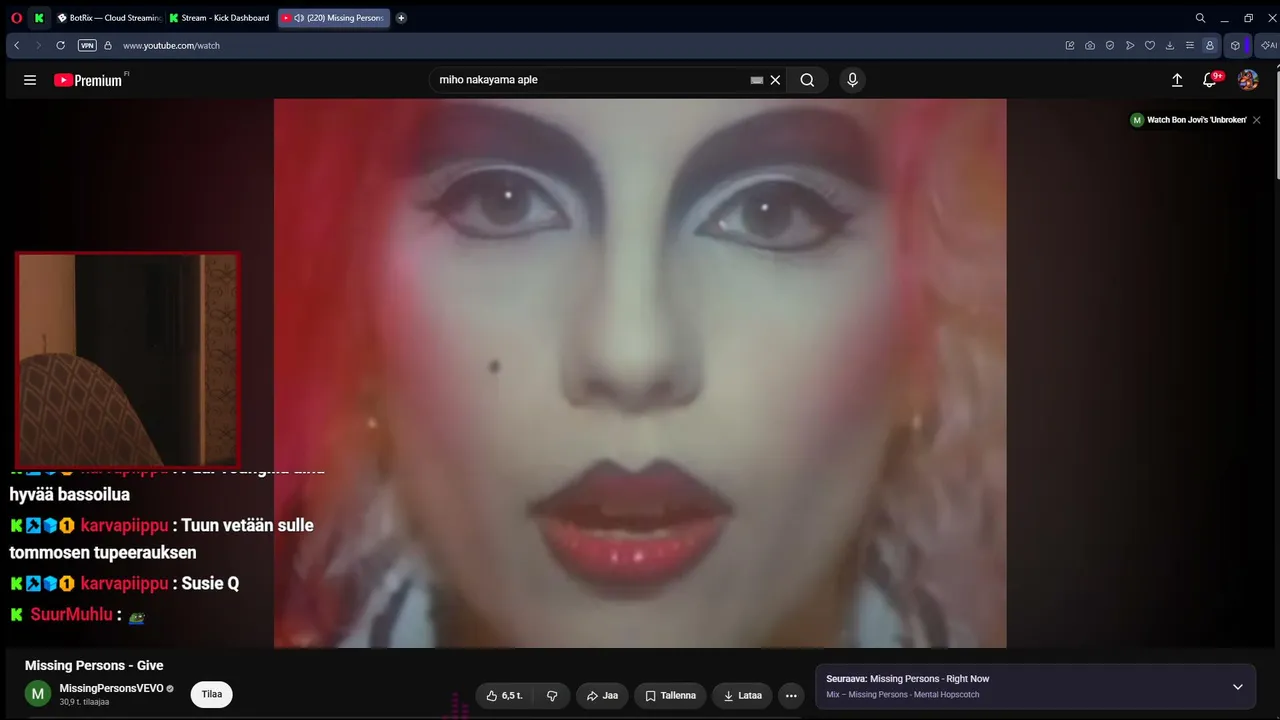Go forward to the next page

pos(38,45)
